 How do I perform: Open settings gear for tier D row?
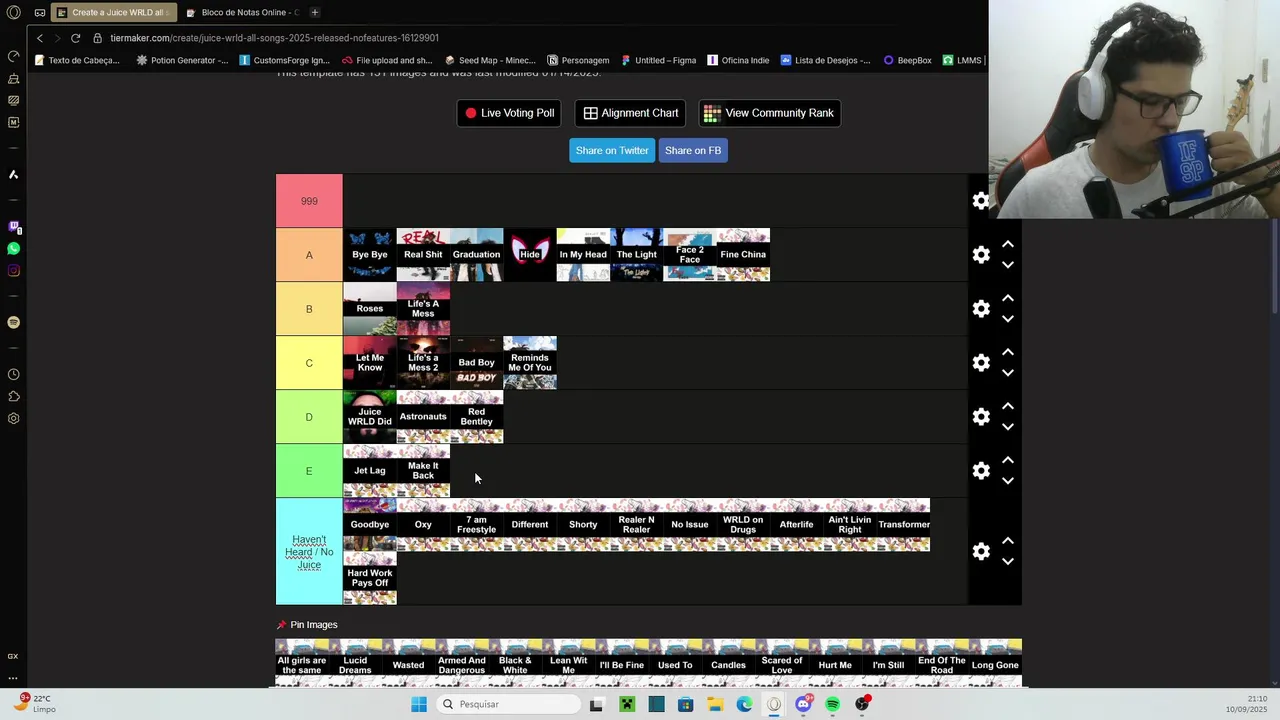click(x=981, y=417)
